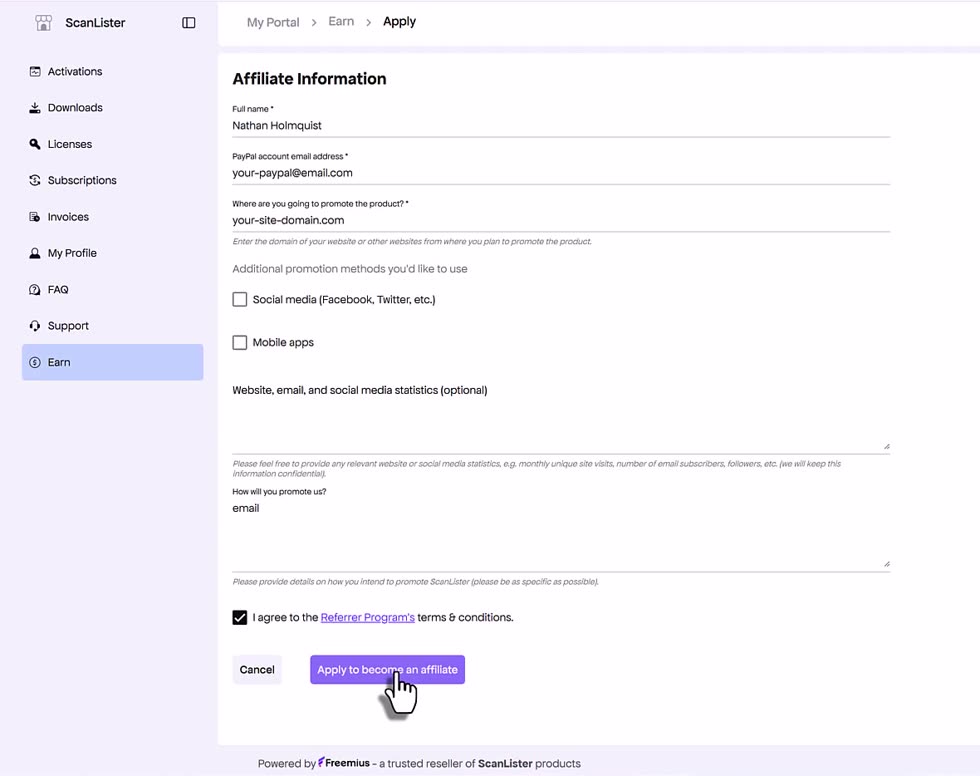Click the How will you promote us textarea
Screen dimensions: 980x776
click(x=561, y=535)
